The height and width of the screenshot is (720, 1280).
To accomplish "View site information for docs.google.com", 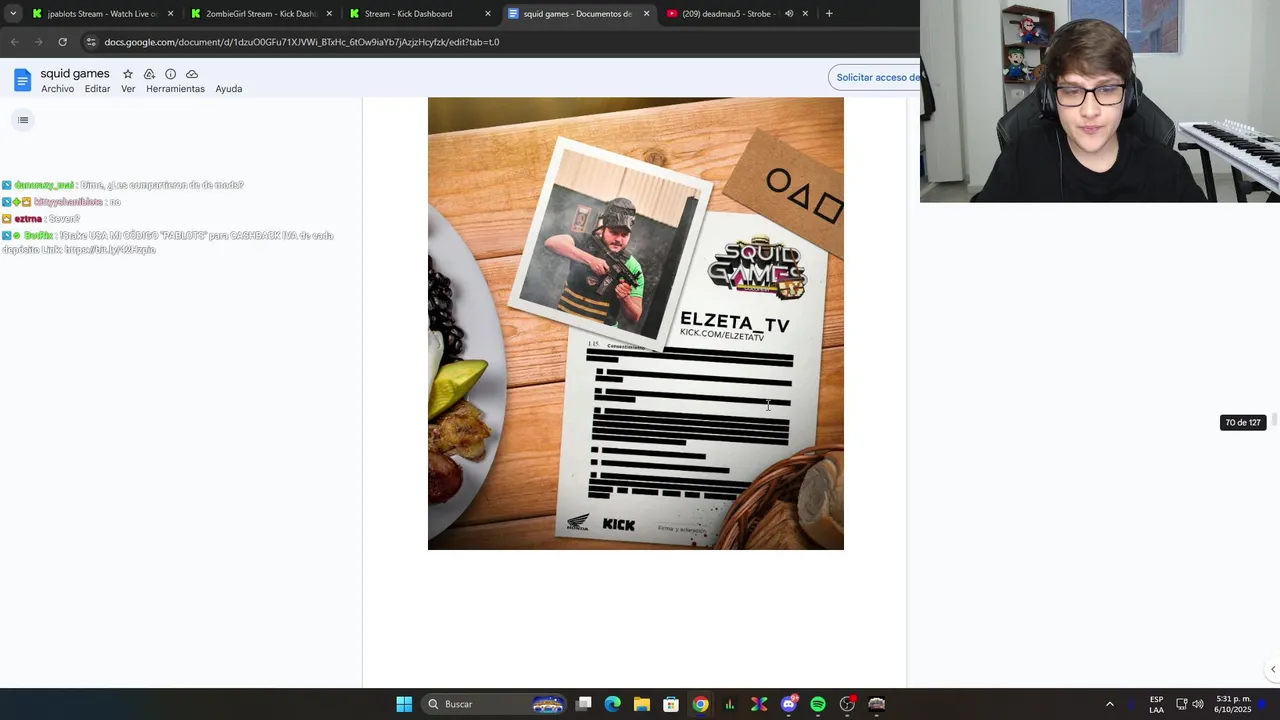I will [91, 42].
